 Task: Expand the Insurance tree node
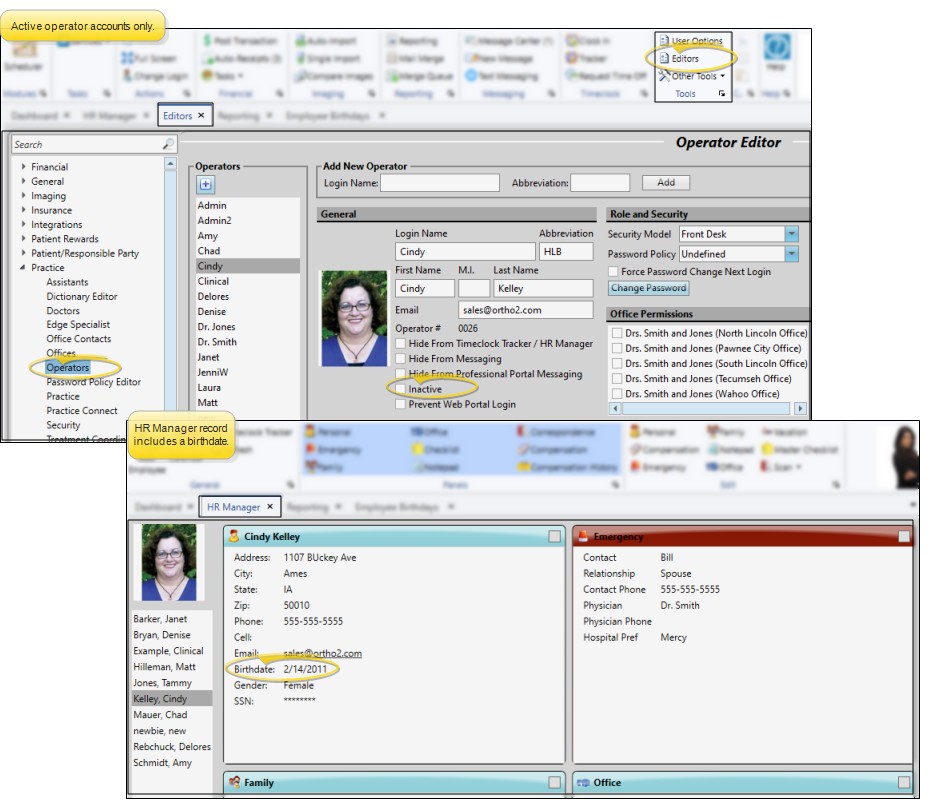coord(24,211)
